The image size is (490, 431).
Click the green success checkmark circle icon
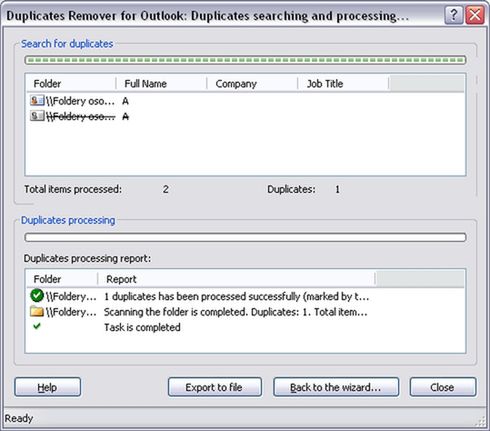(x=37, y=295)
